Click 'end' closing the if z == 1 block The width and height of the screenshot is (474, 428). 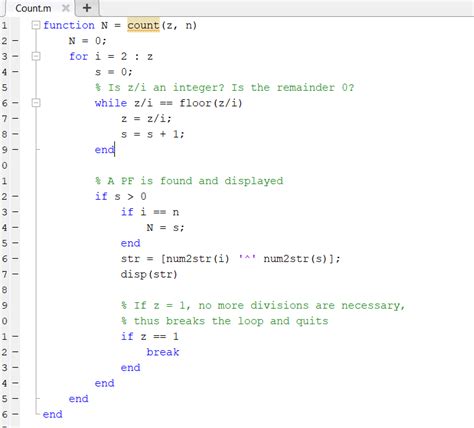click(130, 368)
